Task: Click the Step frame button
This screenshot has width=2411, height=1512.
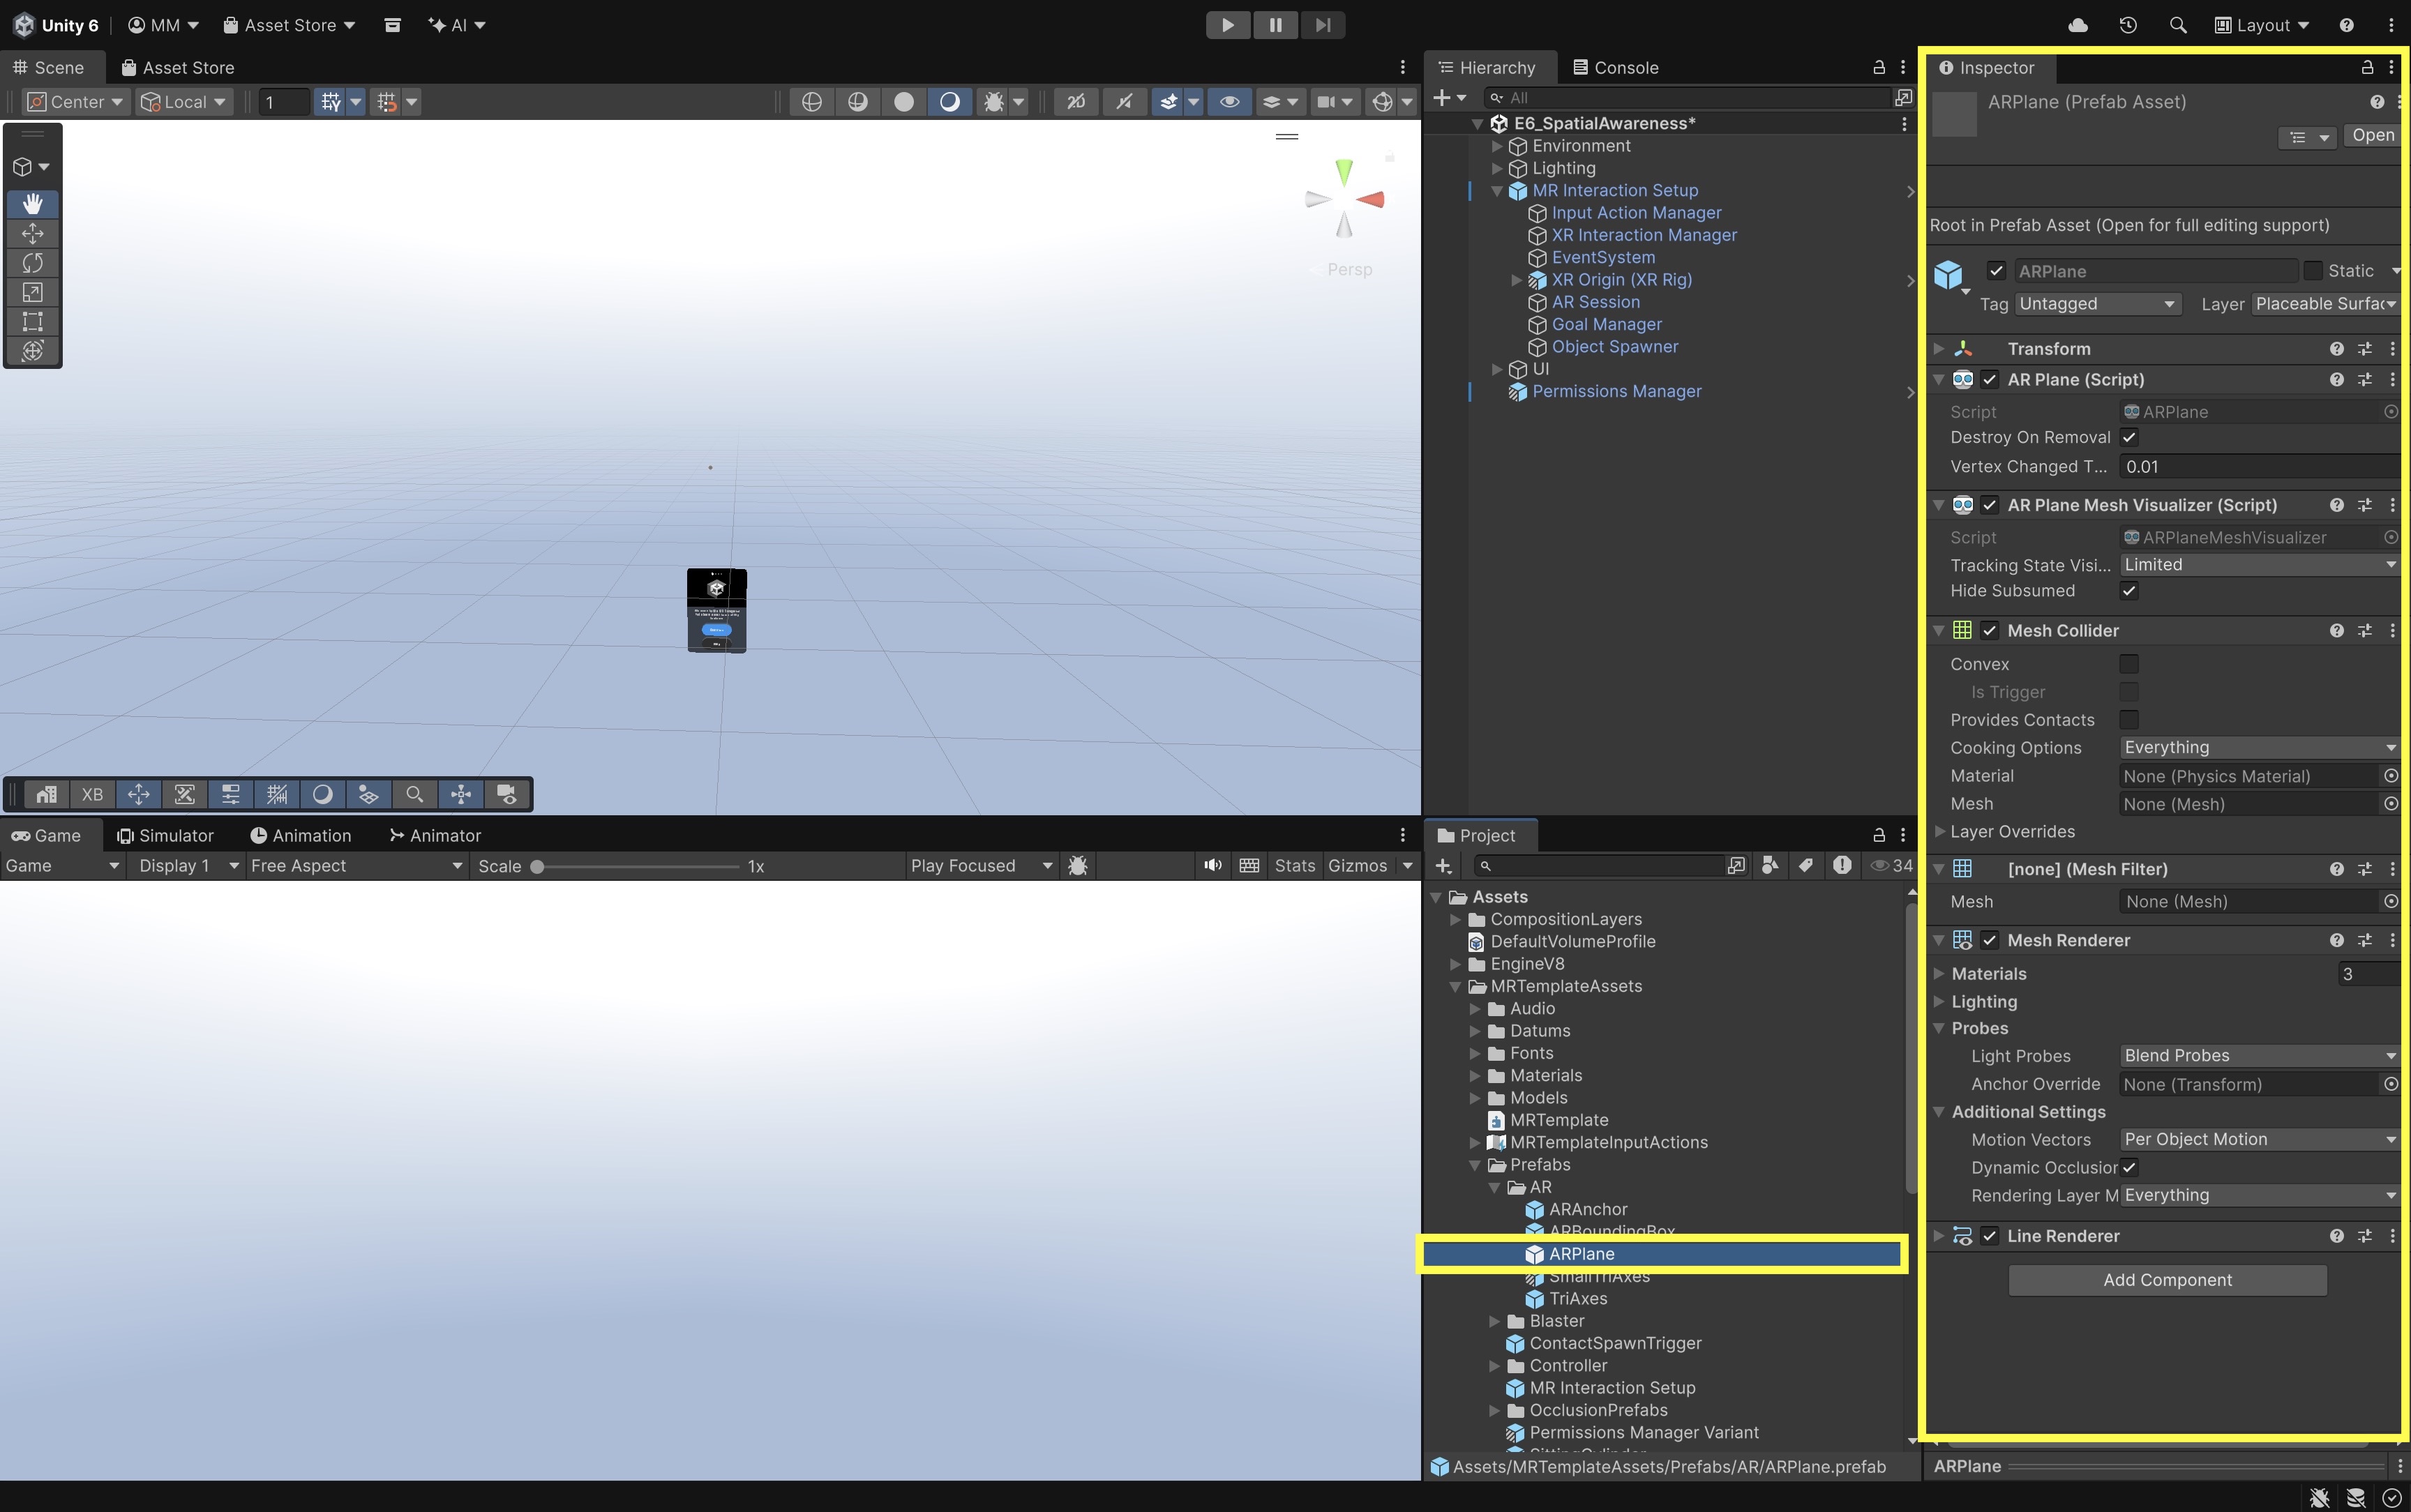Action: click(1322, 25)
